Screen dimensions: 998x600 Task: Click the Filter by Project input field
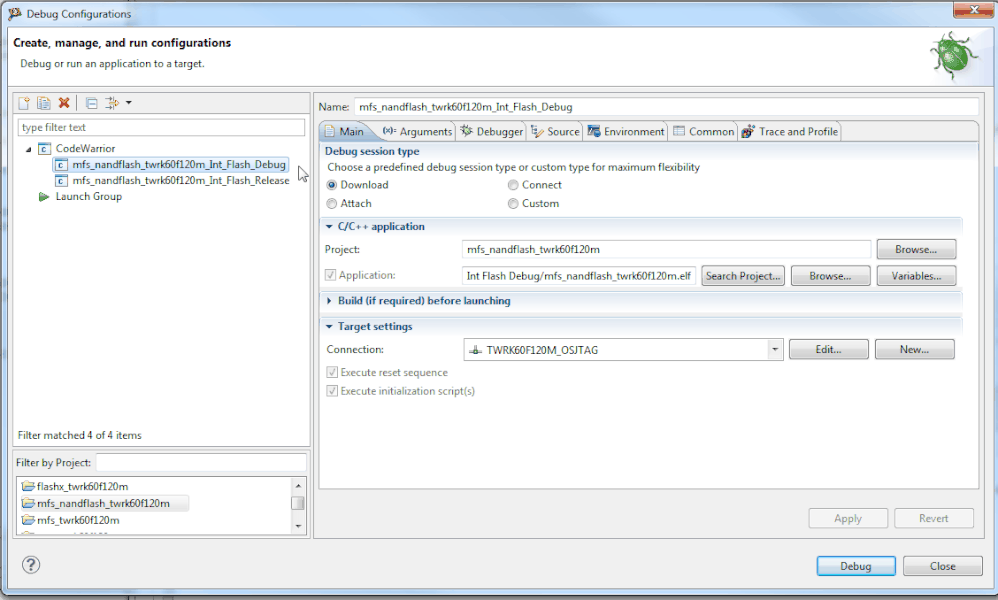point(201,463)
